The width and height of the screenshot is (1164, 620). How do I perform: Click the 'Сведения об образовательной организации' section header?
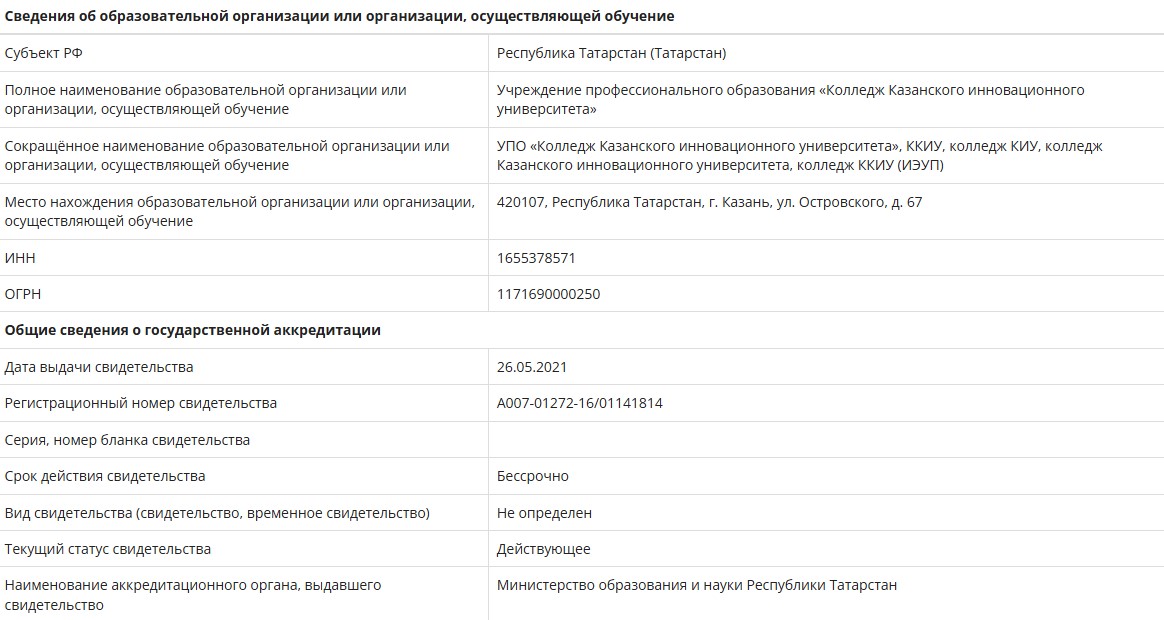340,16
